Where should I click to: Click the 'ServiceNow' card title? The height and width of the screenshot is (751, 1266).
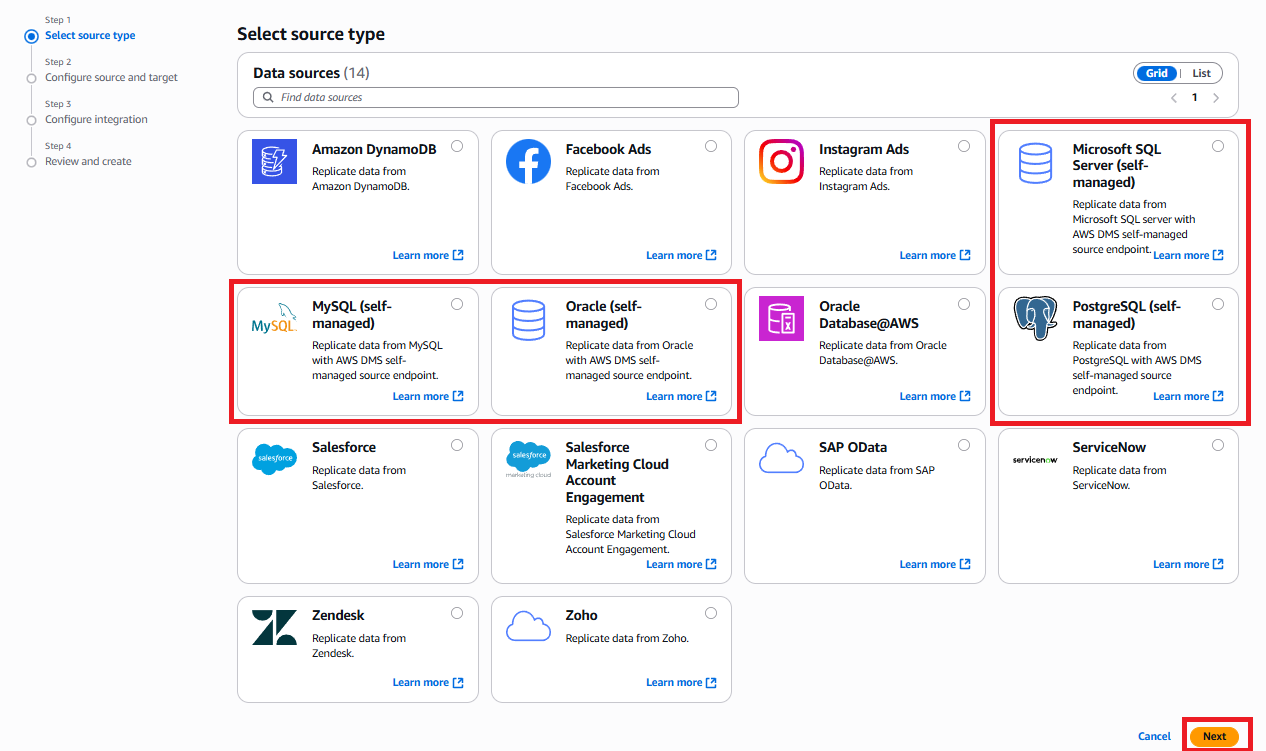pyautogui.click(x=1109, y=448)
